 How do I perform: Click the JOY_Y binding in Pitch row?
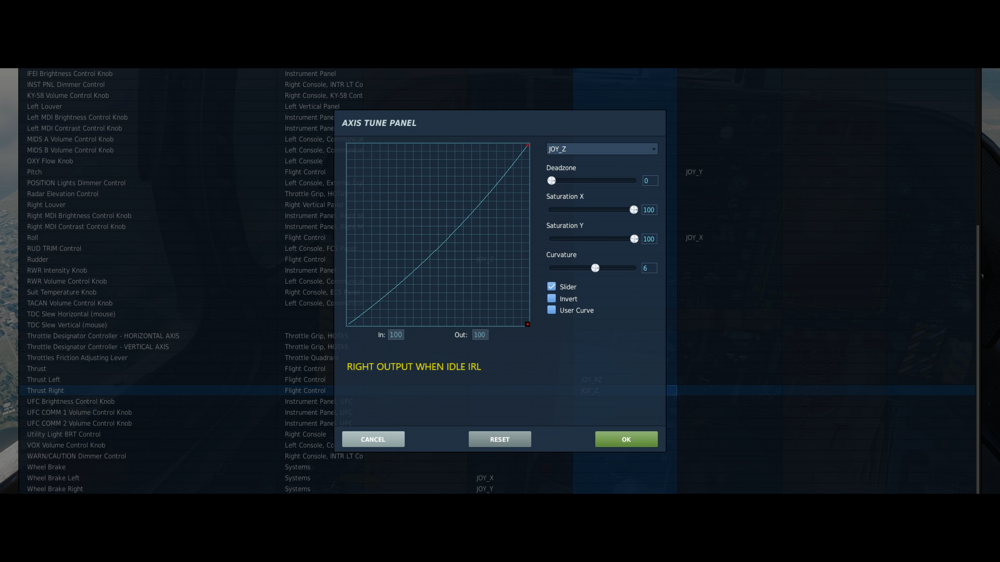coord(694,172)
